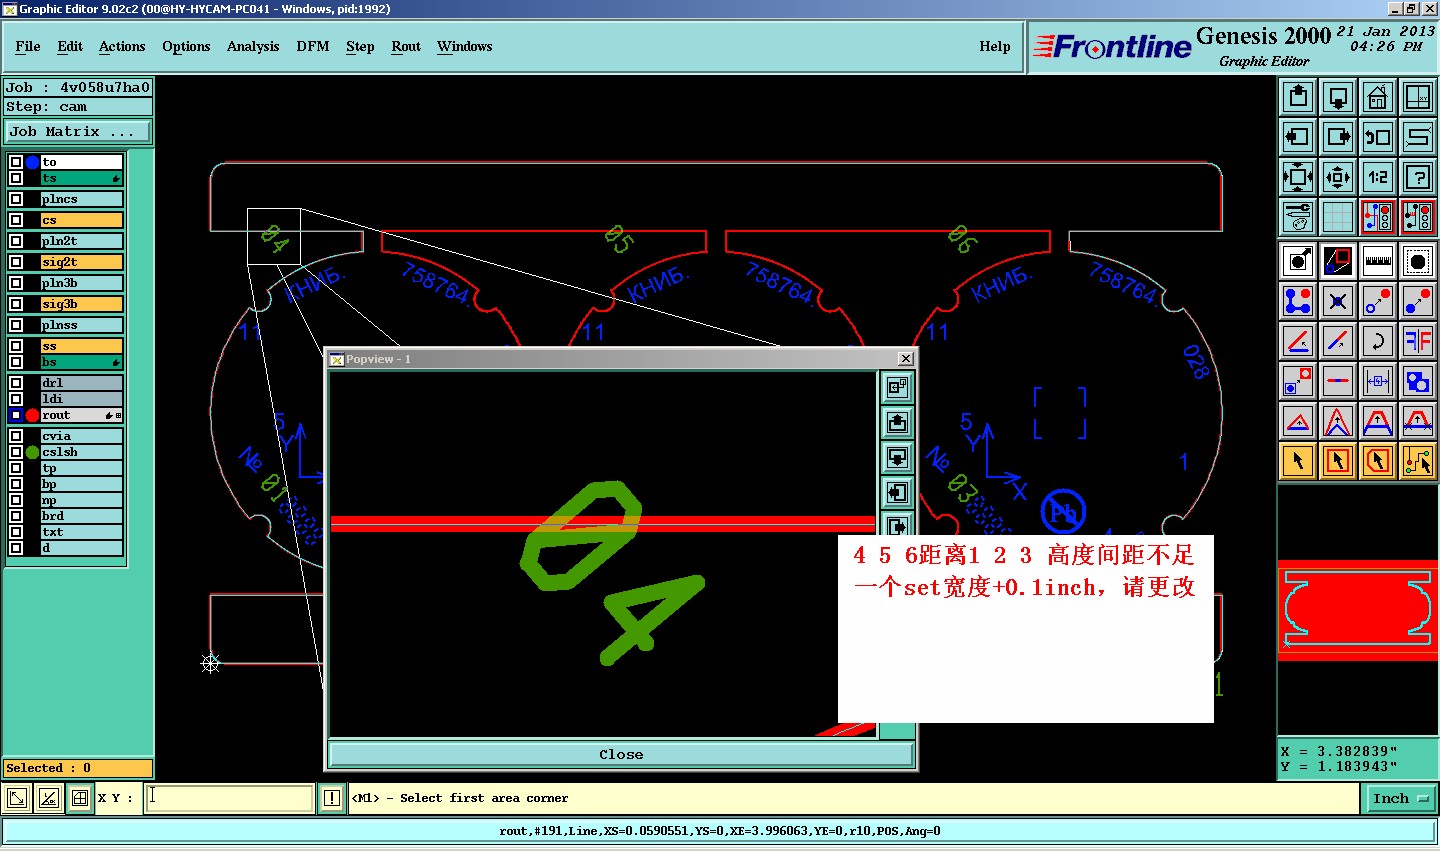Click the Popview window X button

905,359
